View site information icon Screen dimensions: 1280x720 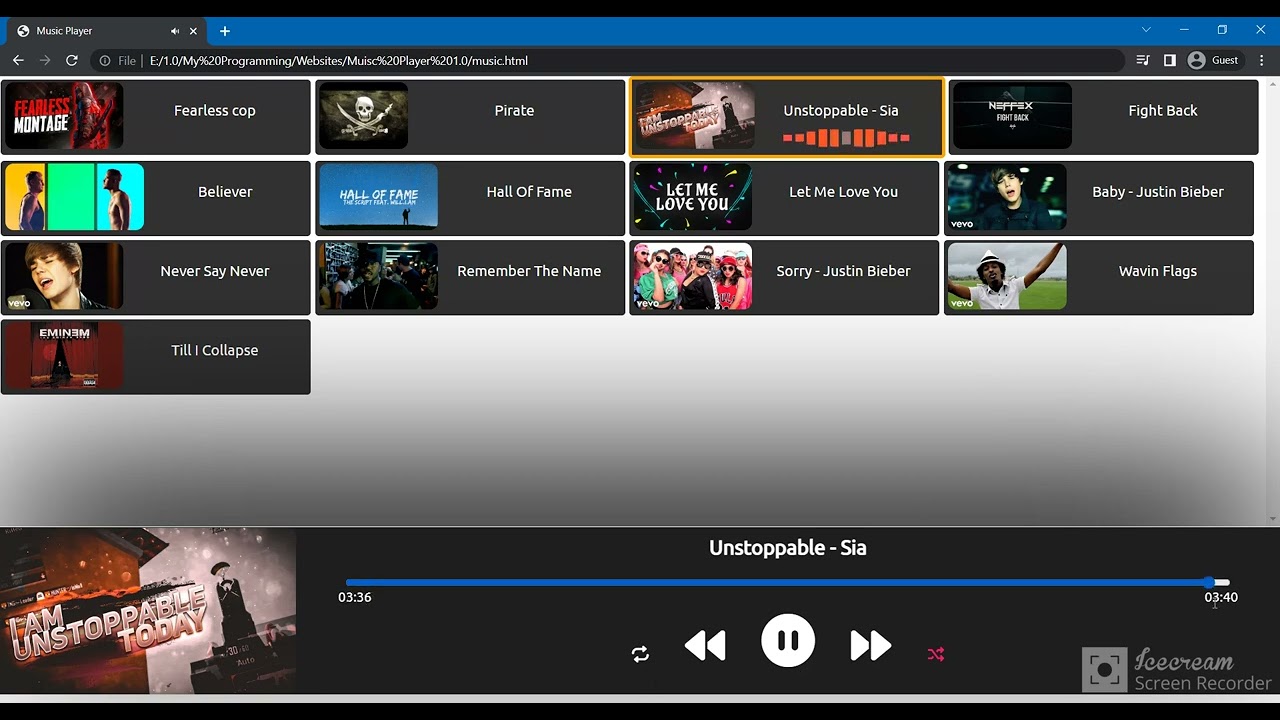point(105,61)
